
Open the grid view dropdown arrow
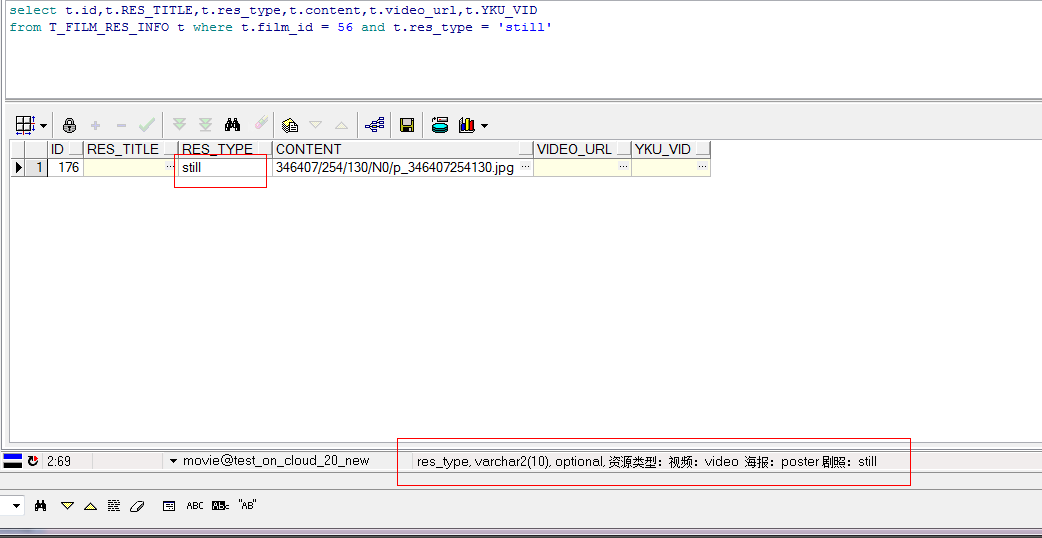[x=43, y=126]
